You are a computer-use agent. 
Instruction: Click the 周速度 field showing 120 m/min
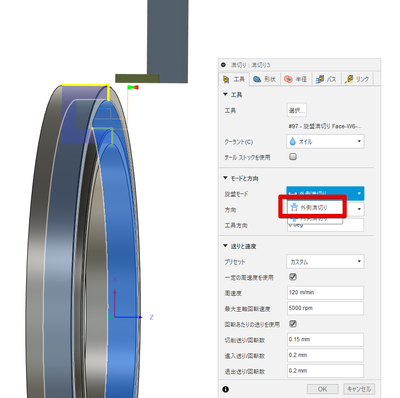[325, 293]
